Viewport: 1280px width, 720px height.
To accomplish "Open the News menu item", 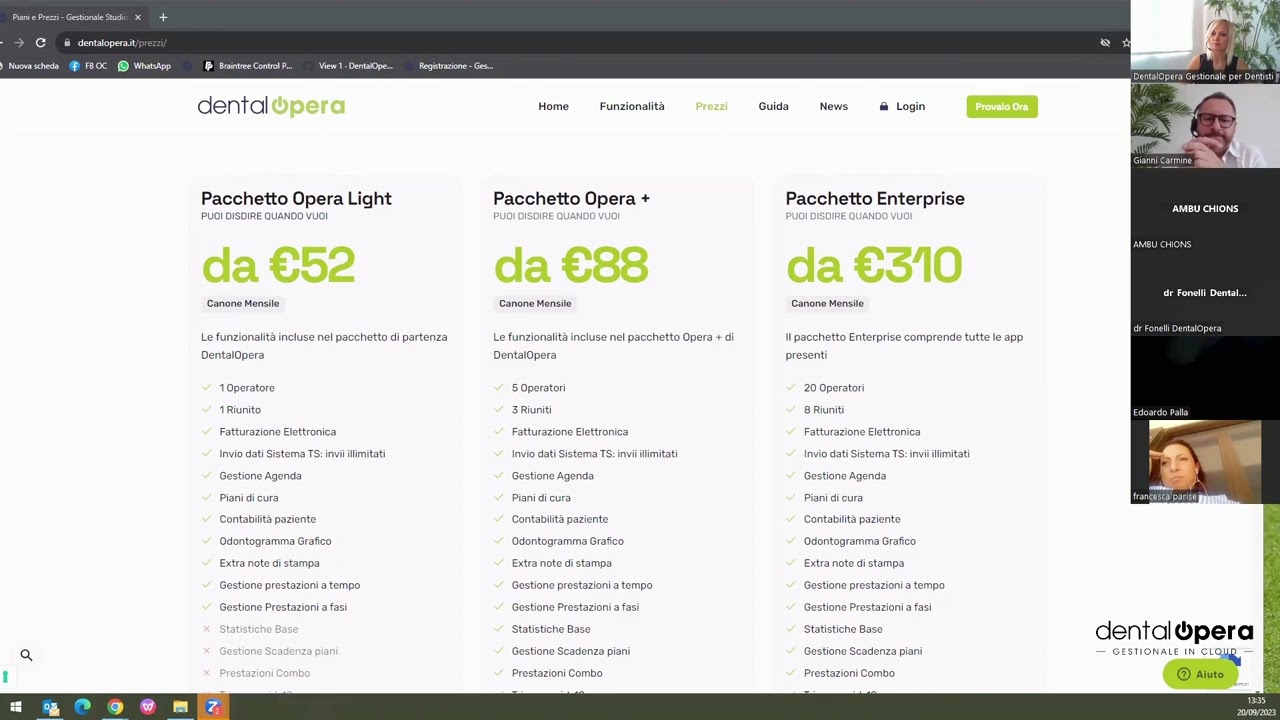I will (x=833, y=106).
